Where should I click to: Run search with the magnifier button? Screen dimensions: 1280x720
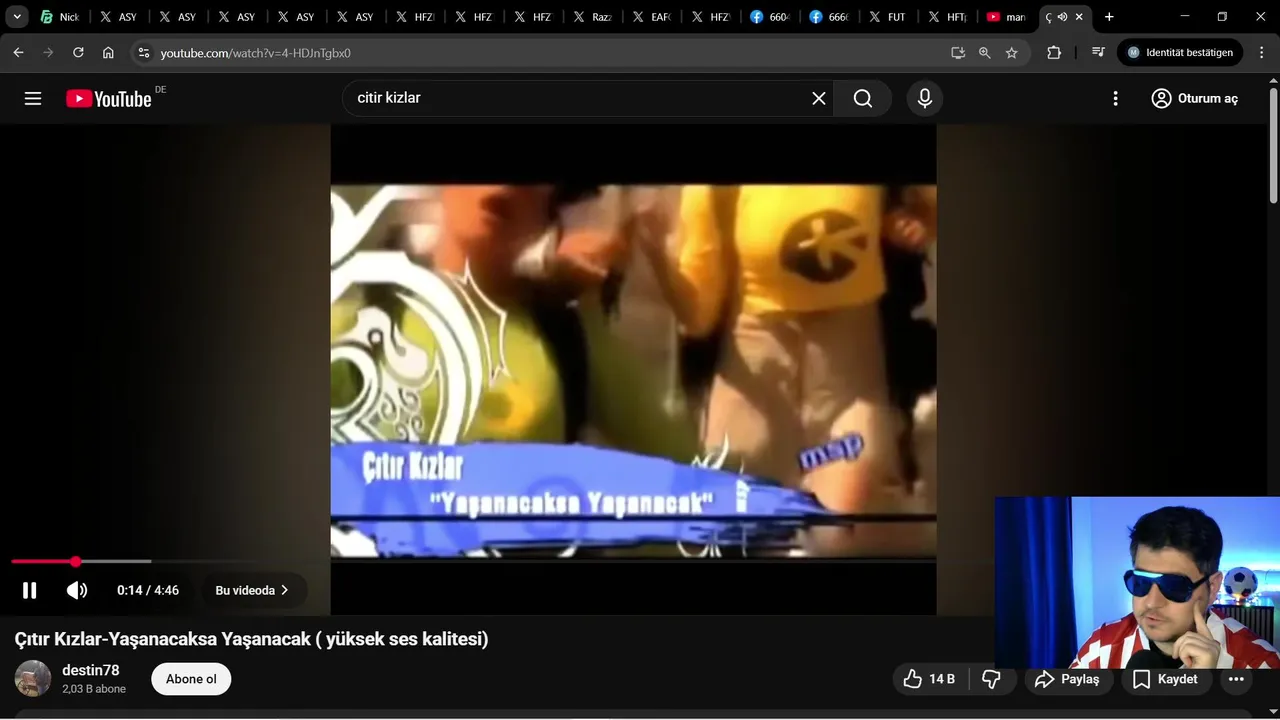[863, 98]
